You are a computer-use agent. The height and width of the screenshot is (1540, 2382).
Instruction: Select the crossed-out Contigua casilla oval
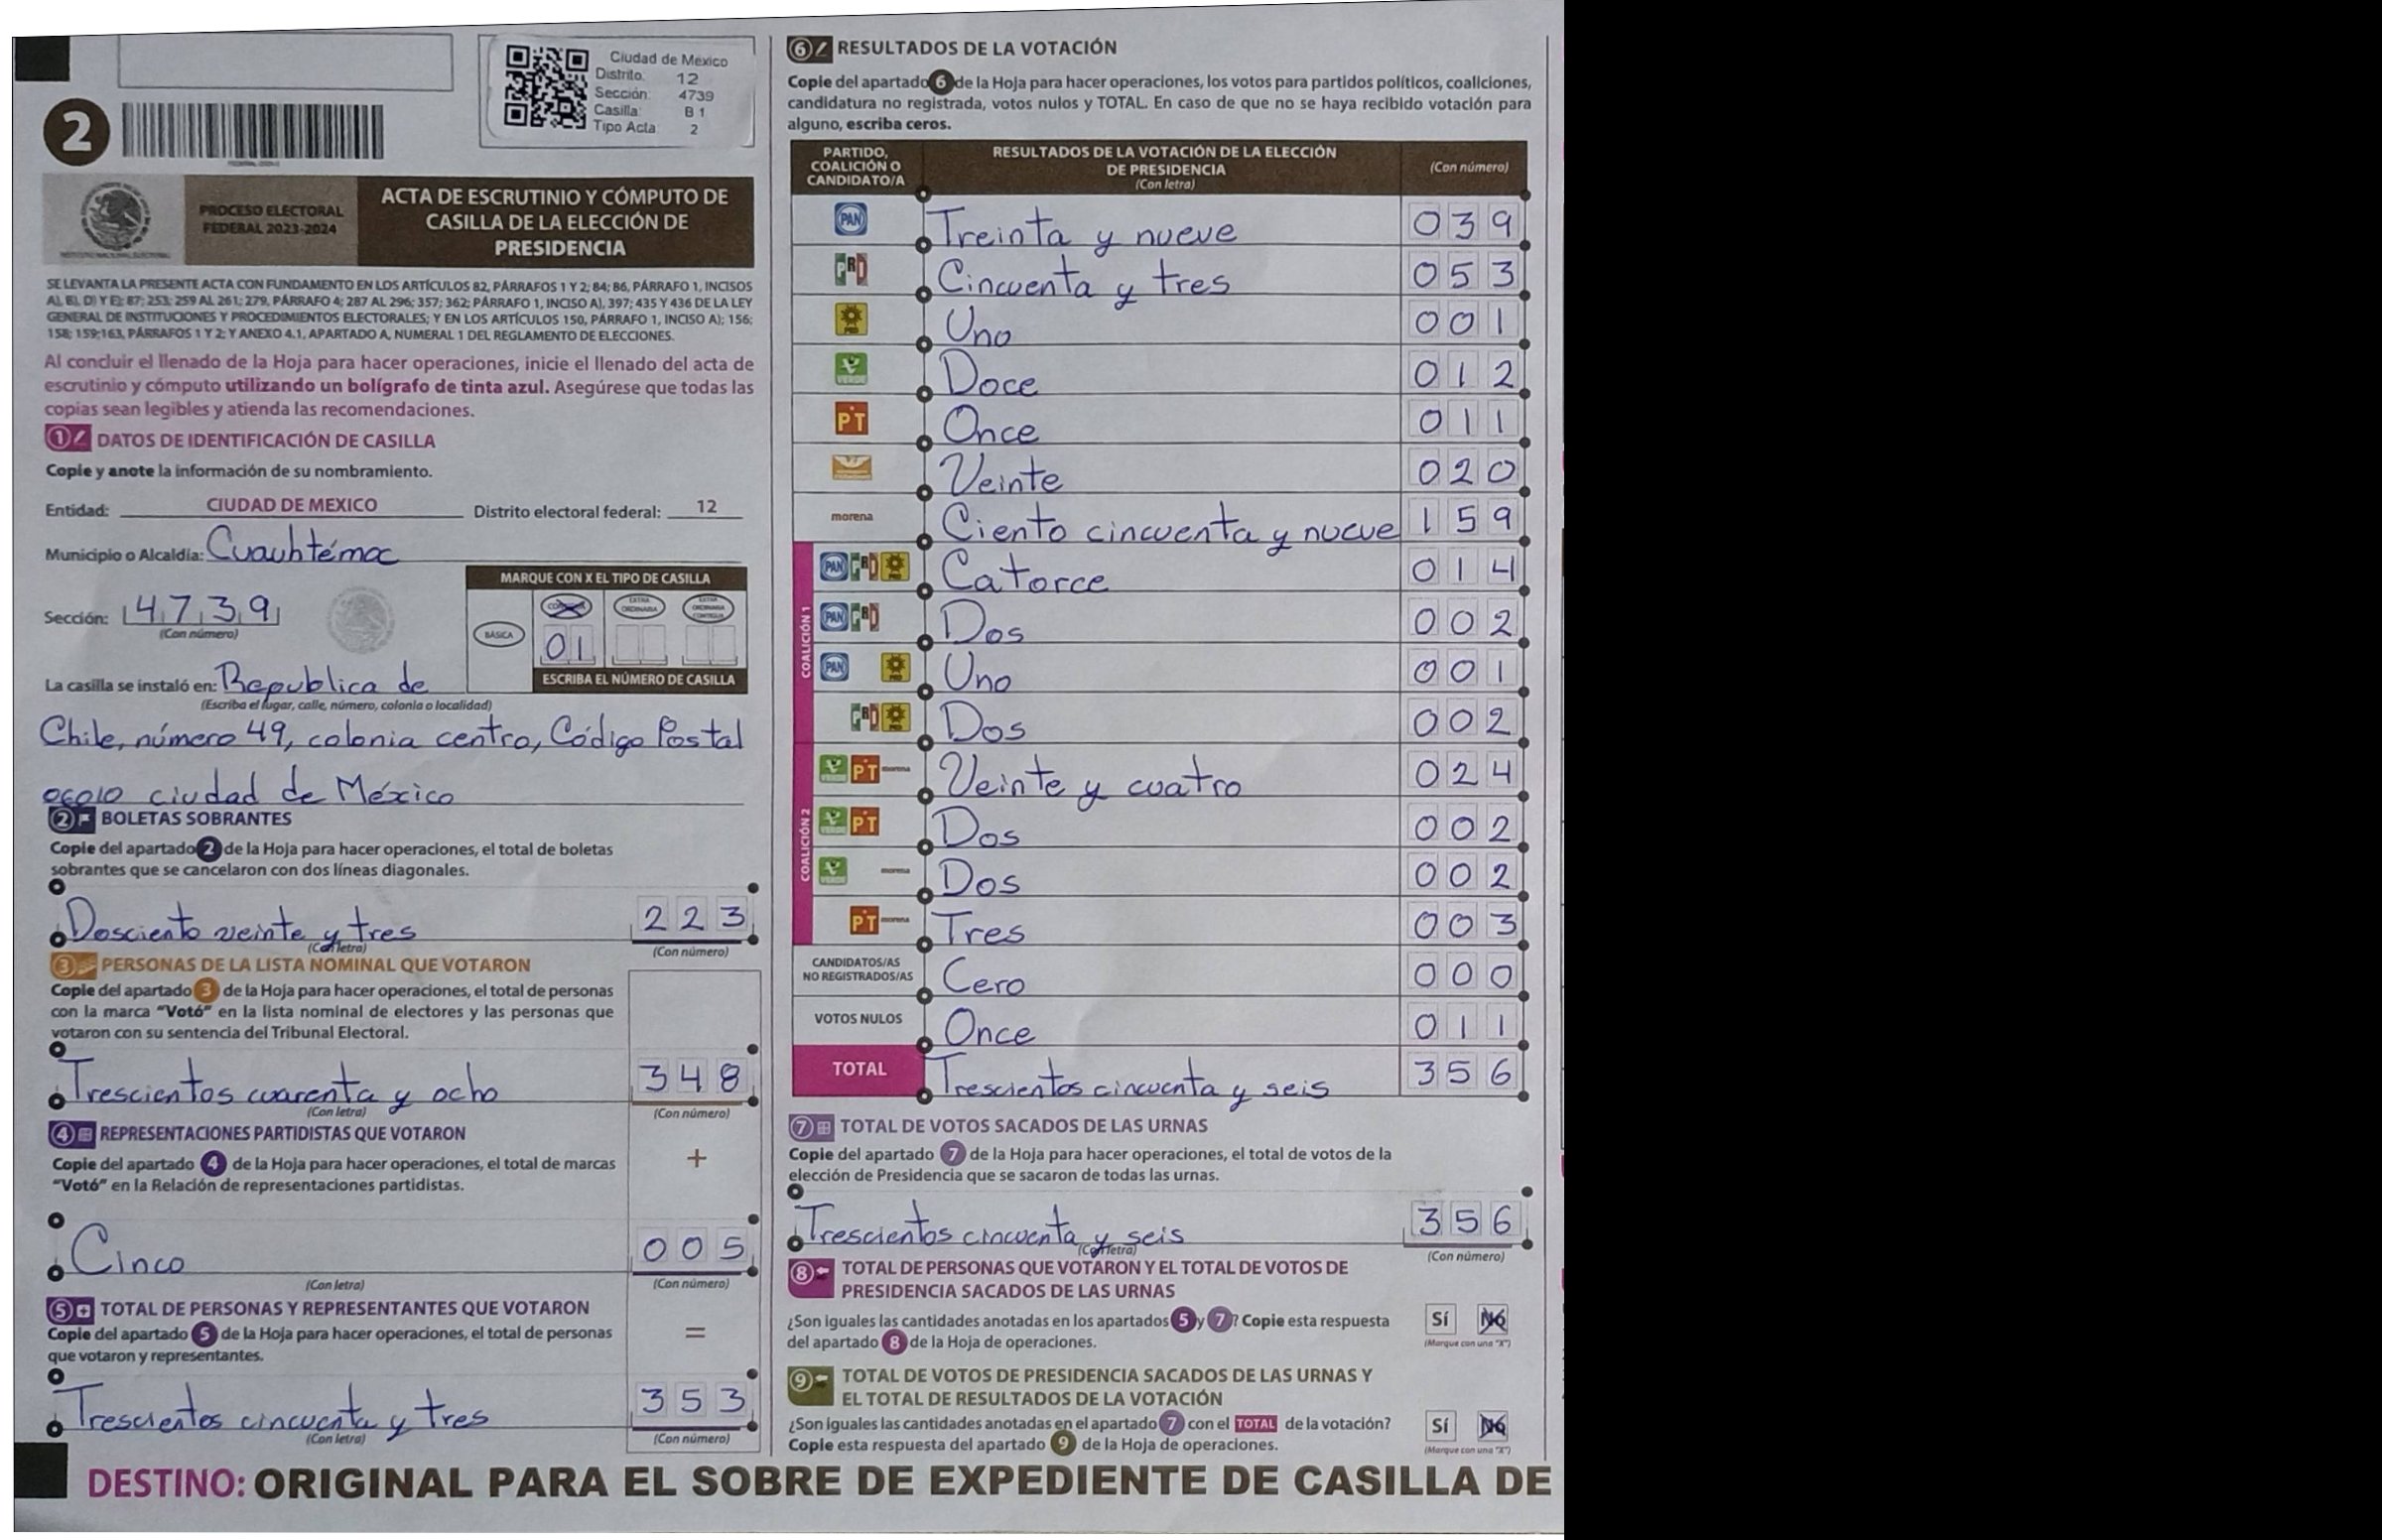pos(566,607)
